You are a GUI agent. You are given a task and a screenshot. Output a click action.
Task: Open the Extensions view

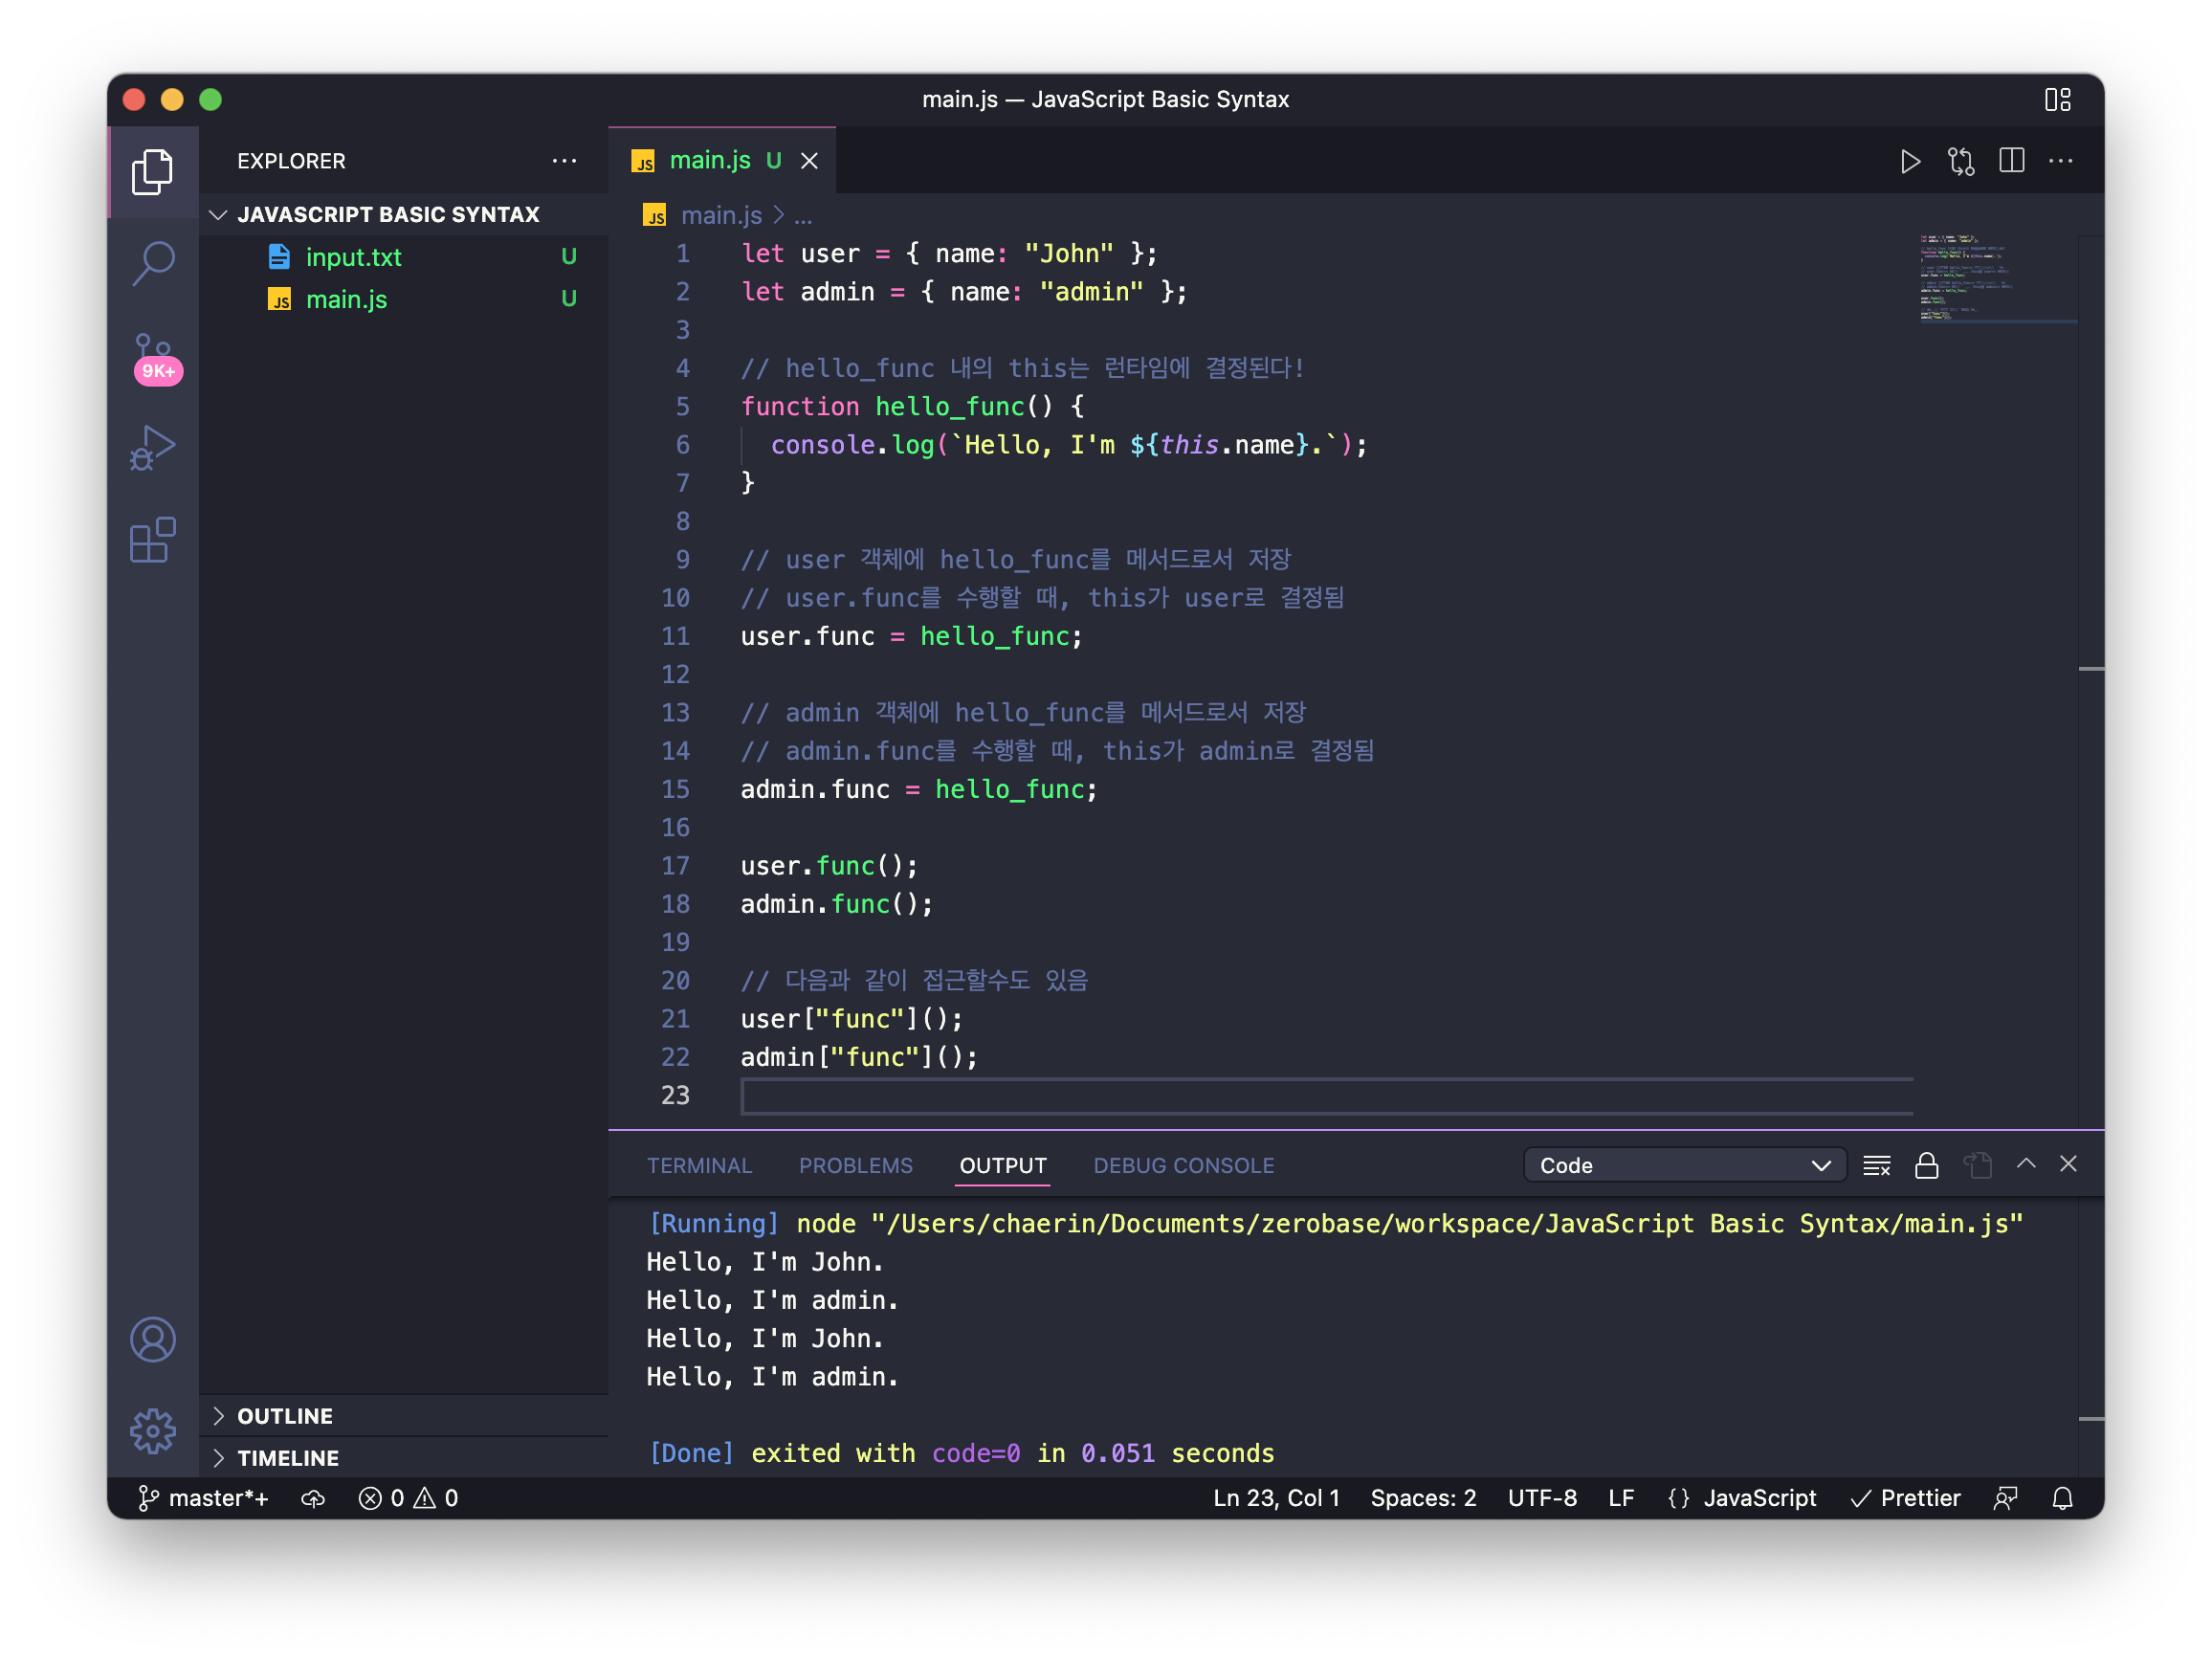click(153, 541)
